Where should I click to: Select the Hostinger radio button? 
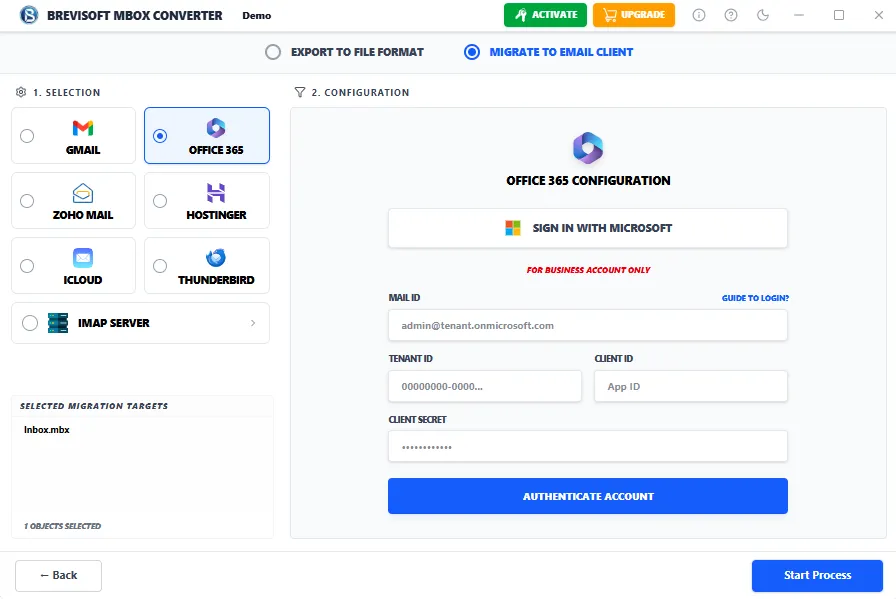(160, 201)
